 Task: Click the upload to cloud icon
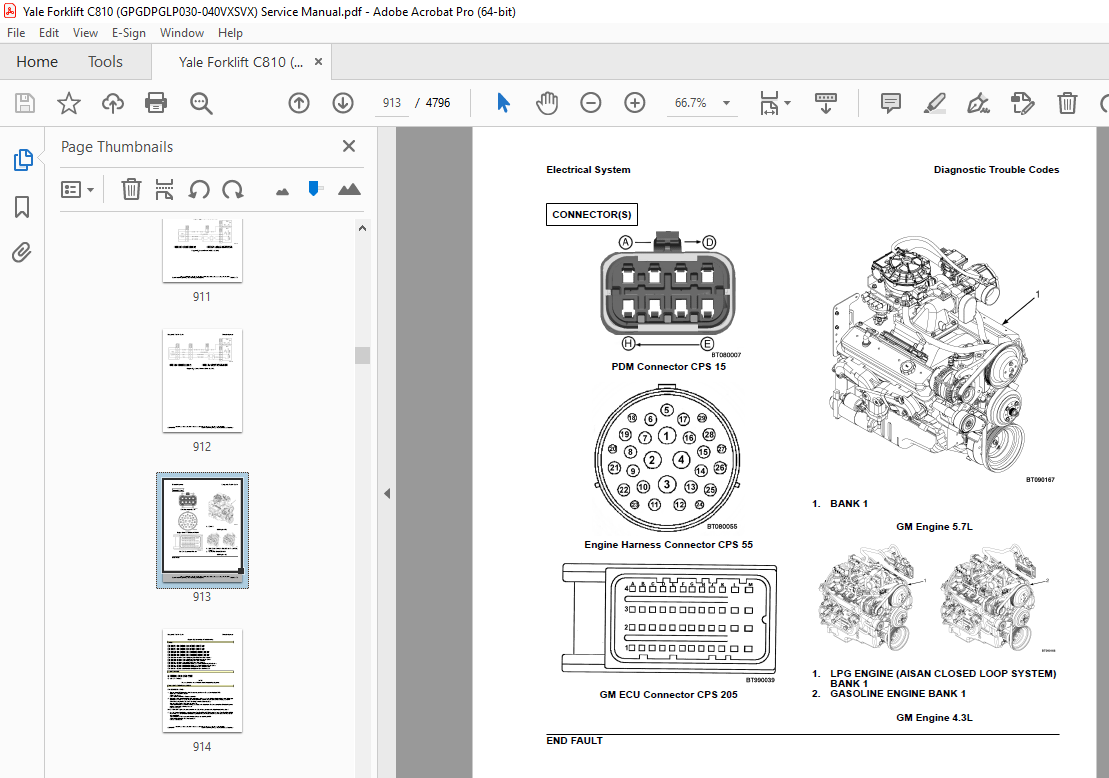[112, 103]
